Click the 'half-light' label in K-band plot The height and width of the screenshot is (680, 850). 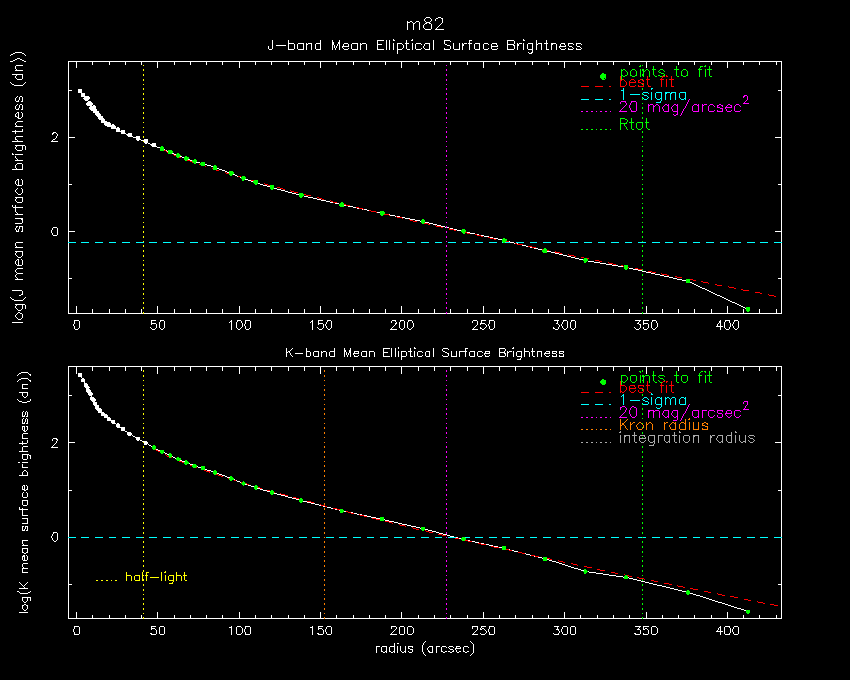[156, 577]
